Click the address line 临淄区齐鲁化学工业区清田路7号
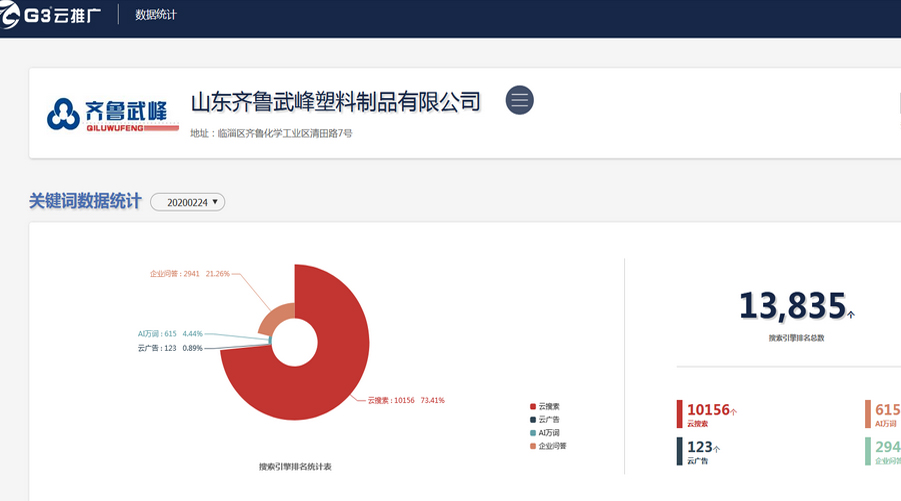The width and height of the screenshot is (901, 501). click(x=271, y=133)
